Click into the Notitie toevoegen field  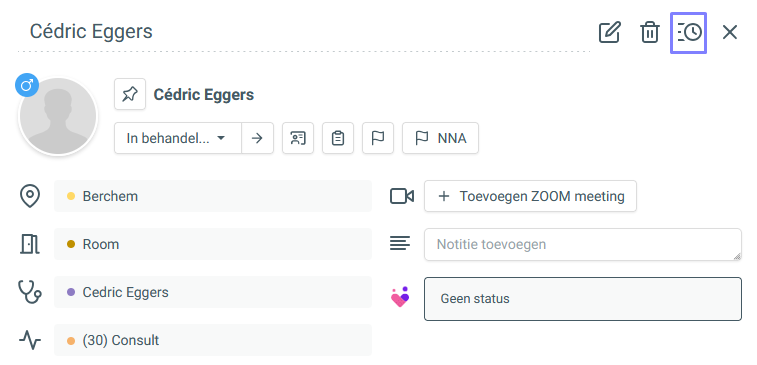[x=583, y=244]
